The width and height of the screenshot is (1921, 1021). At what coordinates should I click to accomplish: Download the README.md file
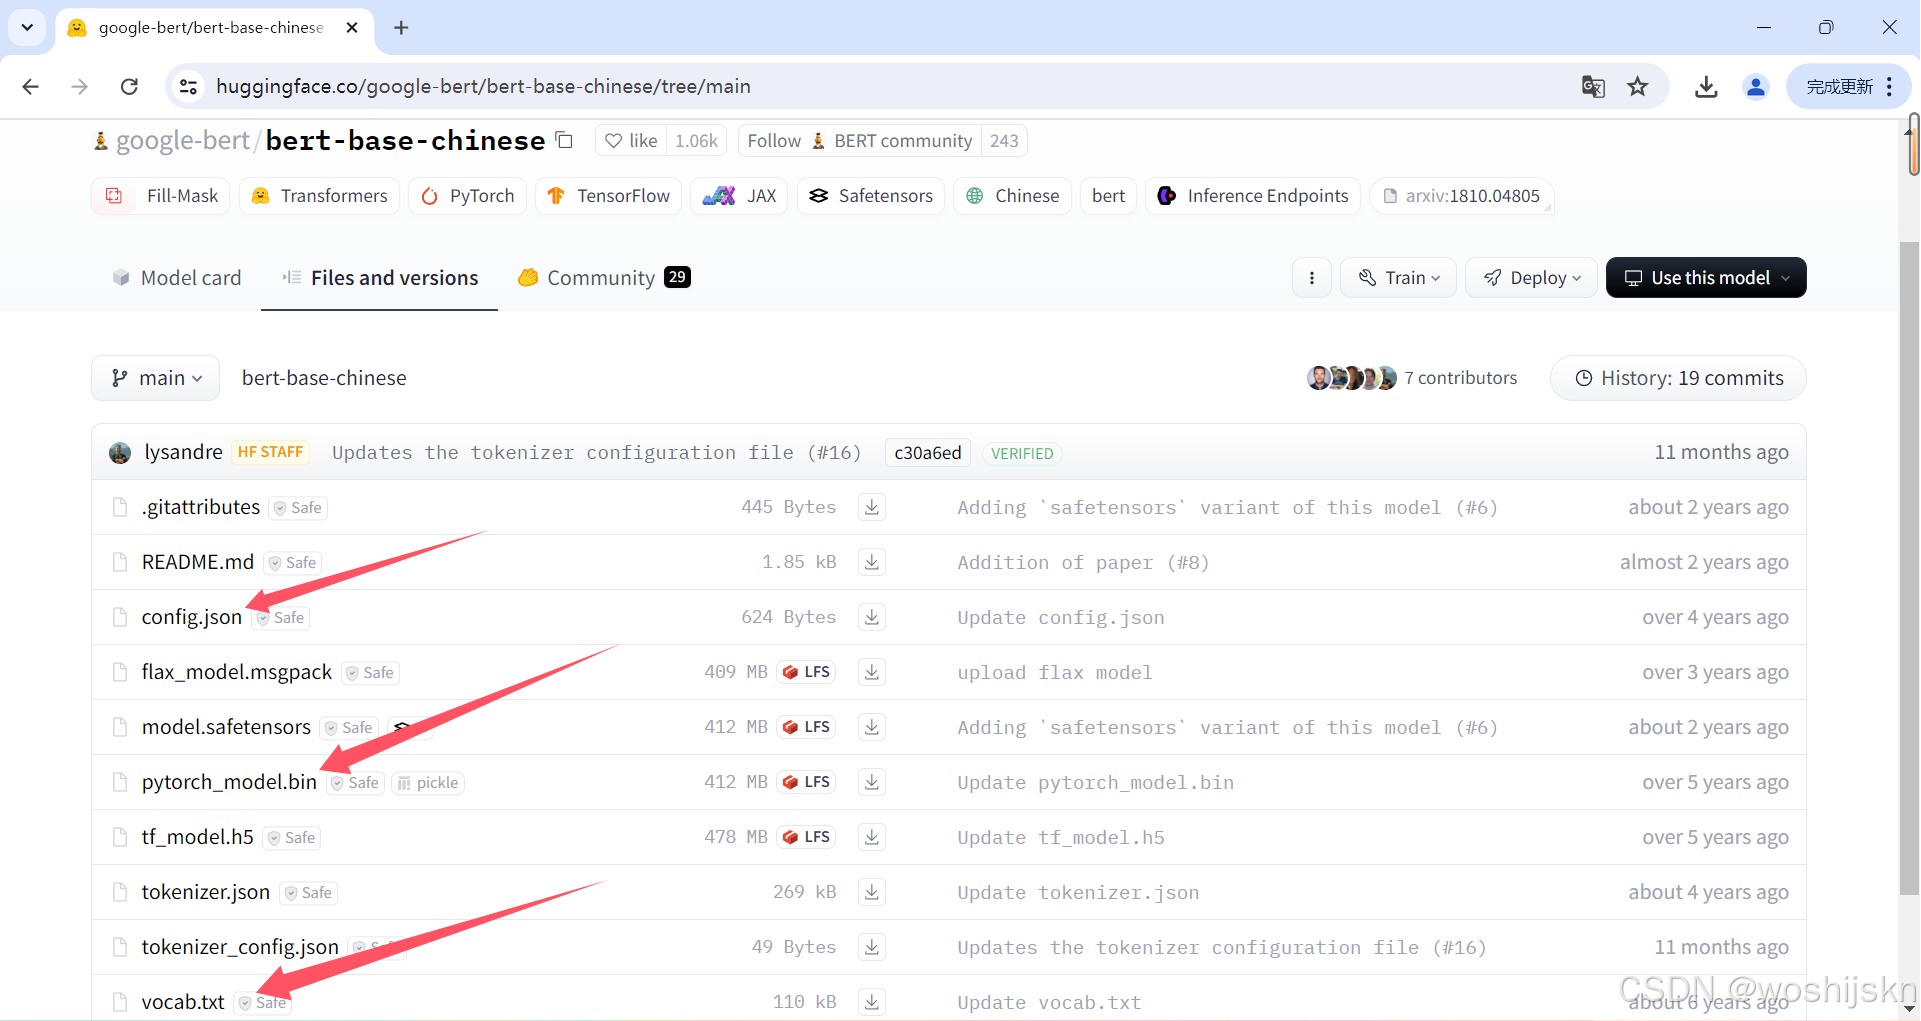[872, 562]
